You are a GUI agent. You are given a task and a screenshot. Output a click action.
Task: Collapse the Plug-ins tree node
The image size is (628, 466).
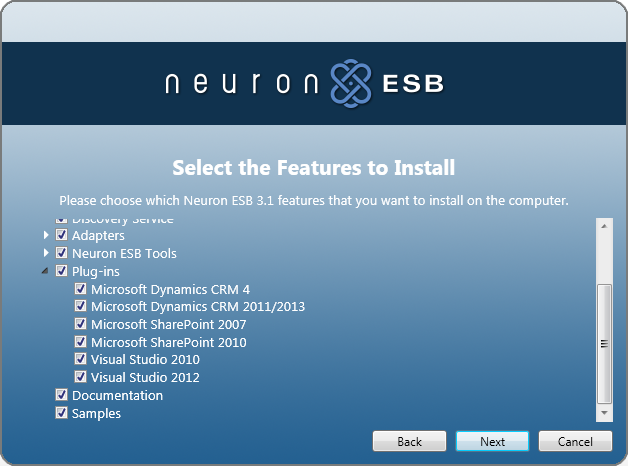(45, 271)
